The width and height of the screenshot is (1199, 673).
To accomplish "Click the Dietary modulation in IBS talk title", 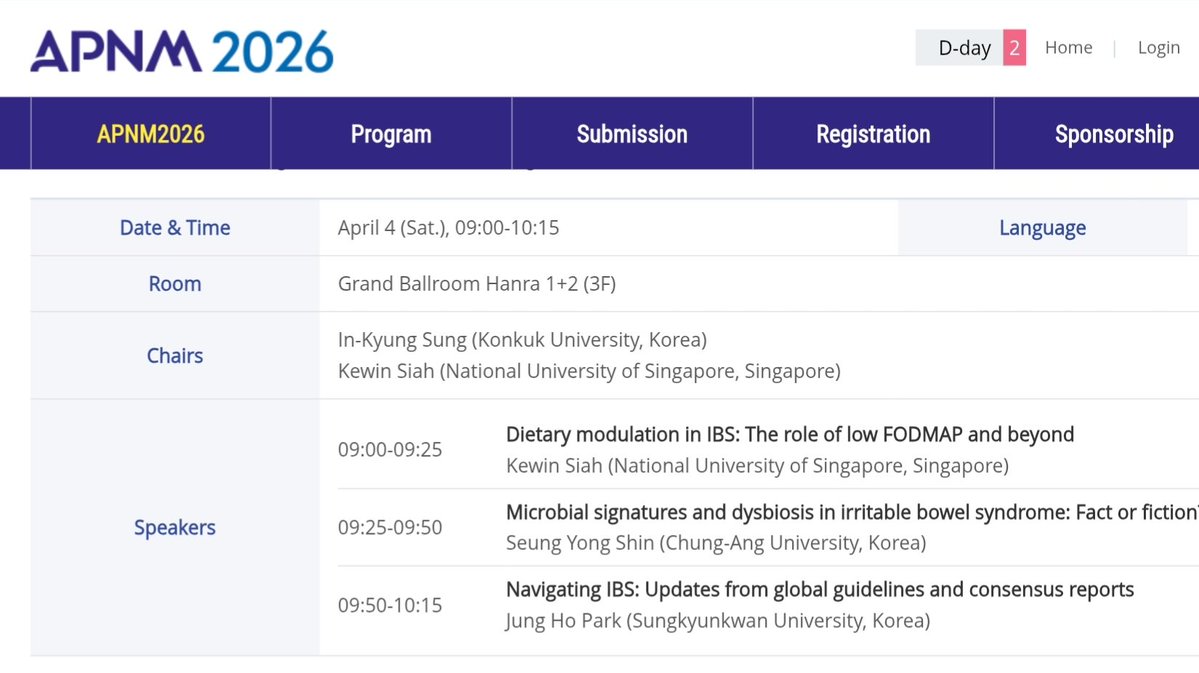I will pos(790,434).
